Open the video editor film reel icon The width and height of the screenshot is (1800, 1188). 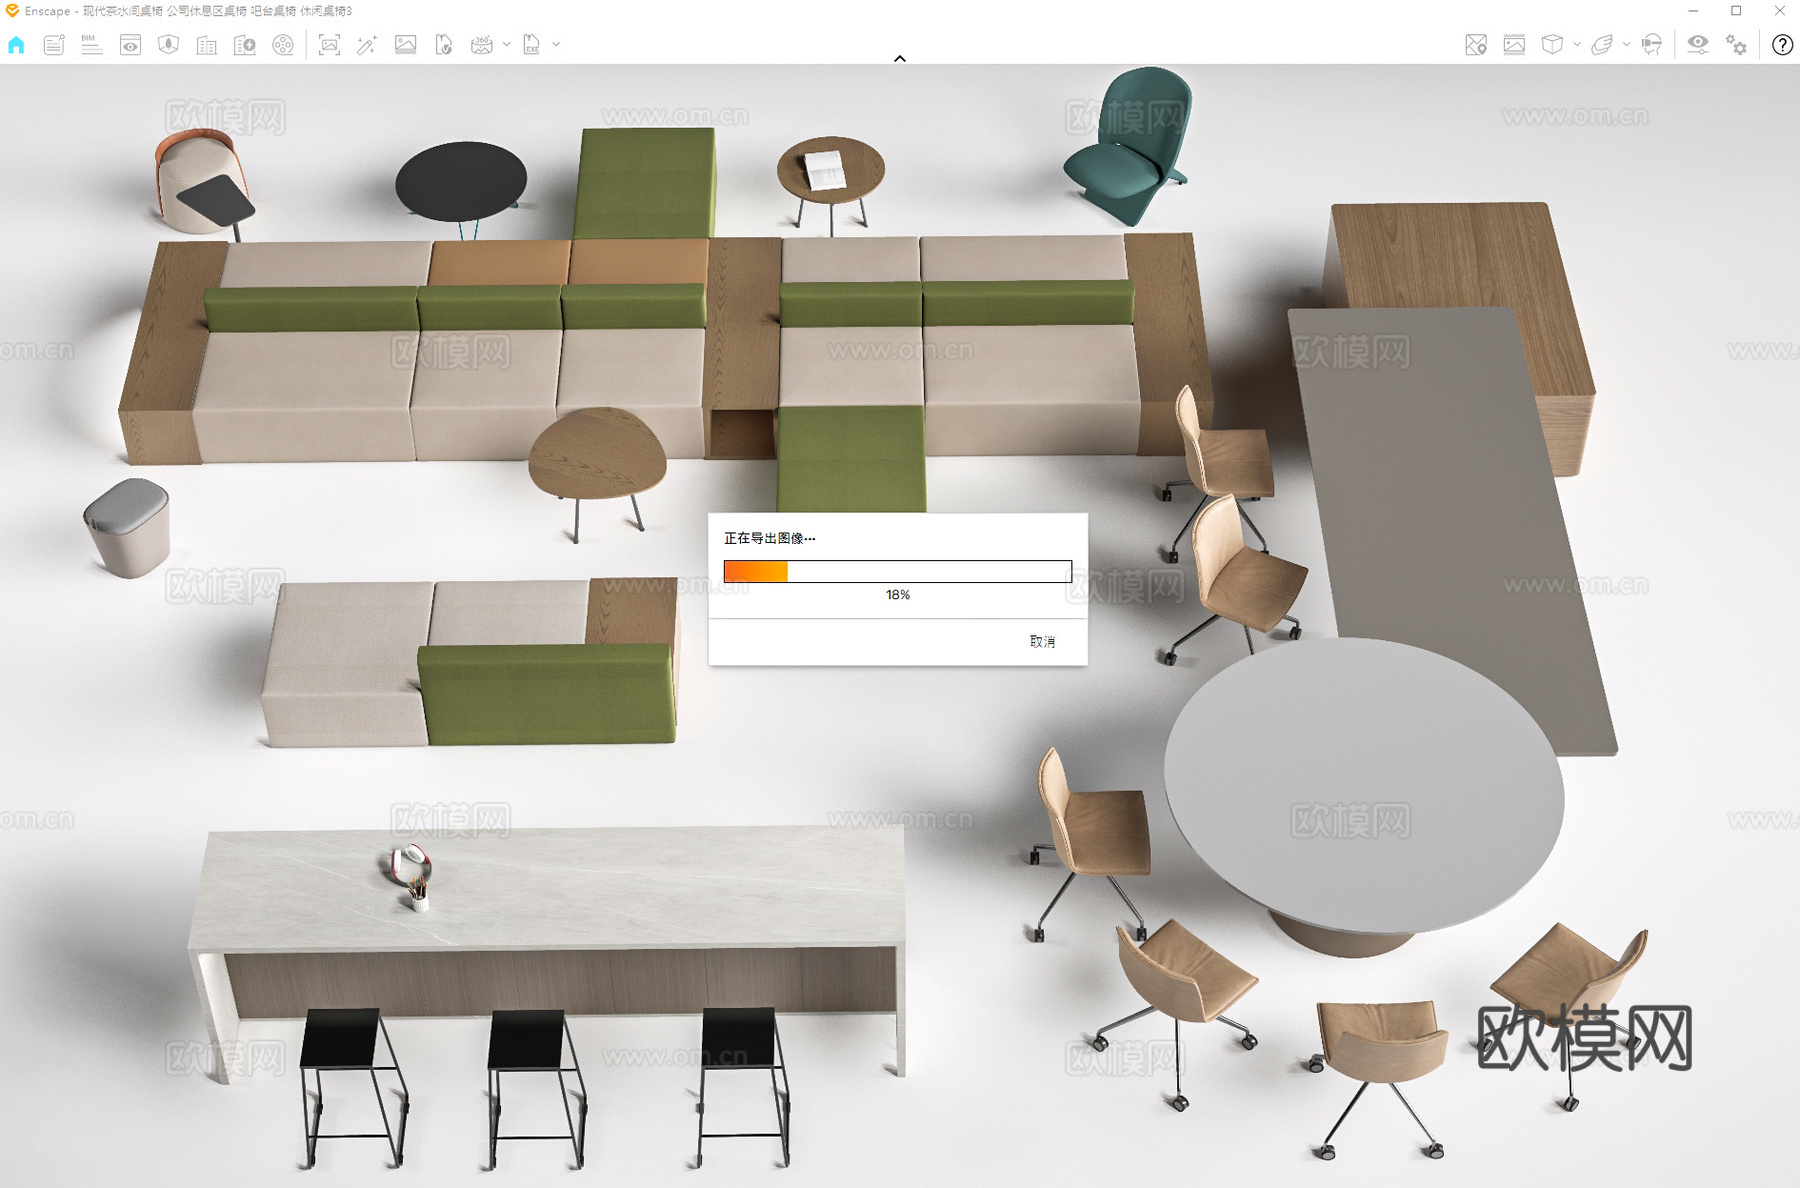(283, 45)
